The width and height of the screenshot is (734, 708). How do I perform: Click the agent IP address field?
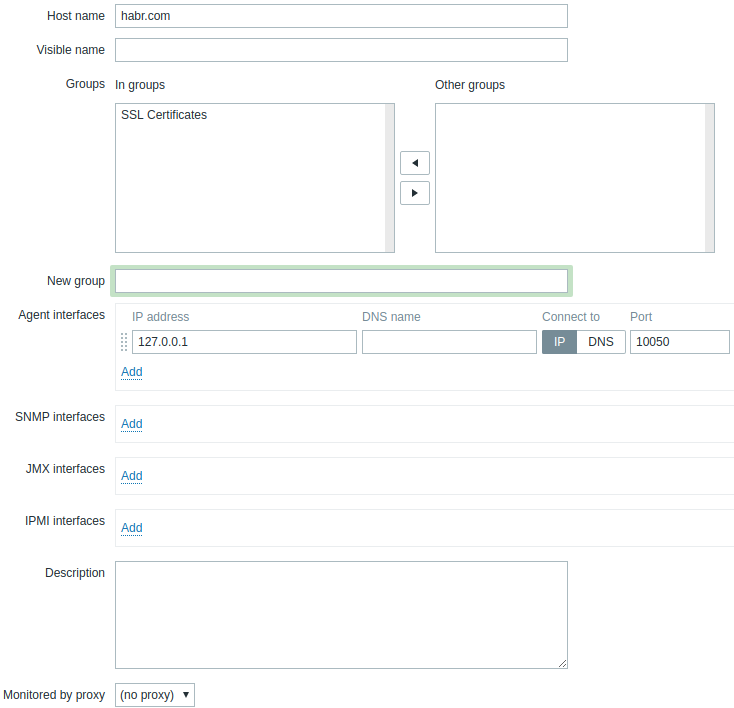(x=244, y=342)
